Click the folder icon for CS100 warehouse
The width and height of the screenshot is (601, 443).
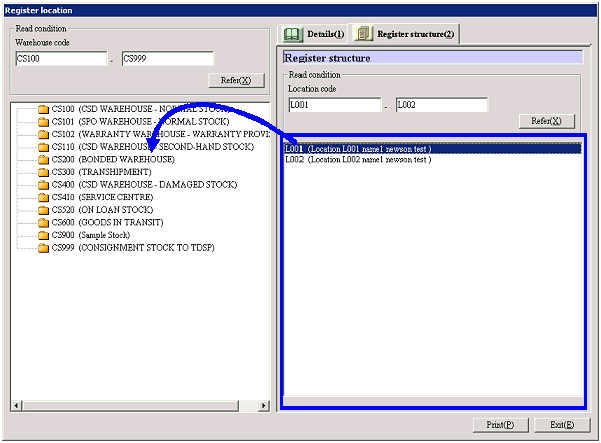coord(43,109)
